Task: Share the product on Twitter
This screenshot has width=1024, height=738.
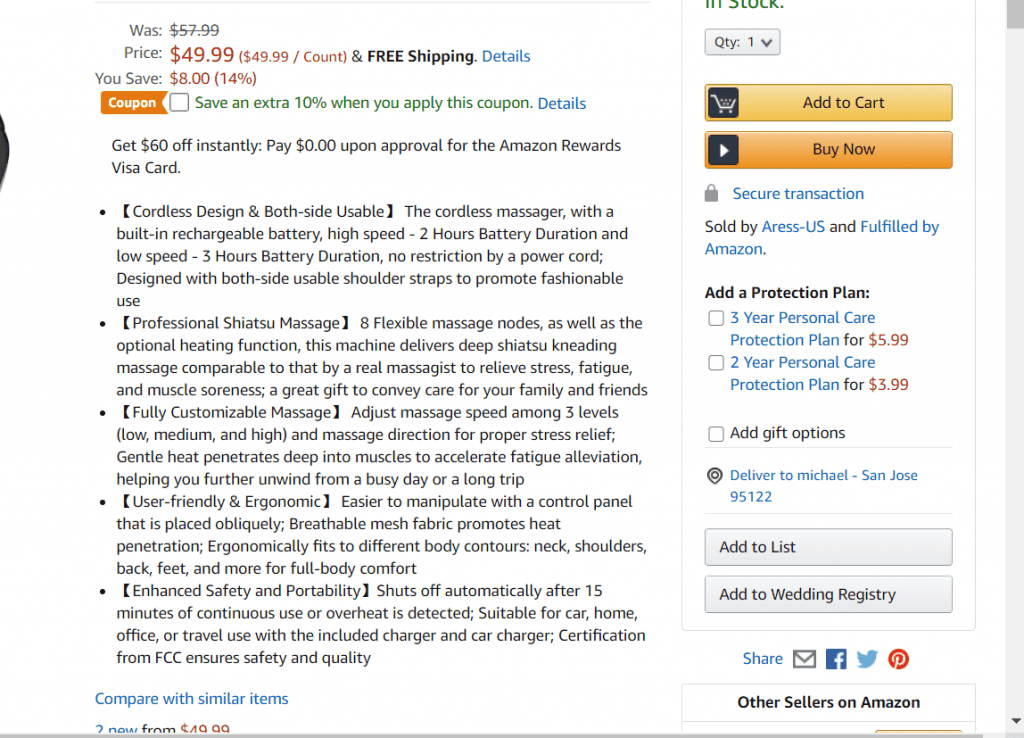Action: [866, 659]
